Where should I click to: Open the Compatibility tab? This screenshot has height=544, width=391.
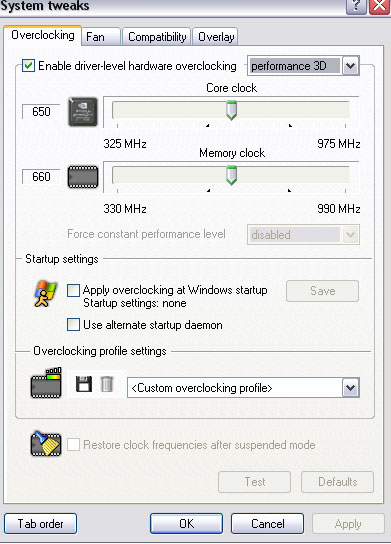[157, 37]
